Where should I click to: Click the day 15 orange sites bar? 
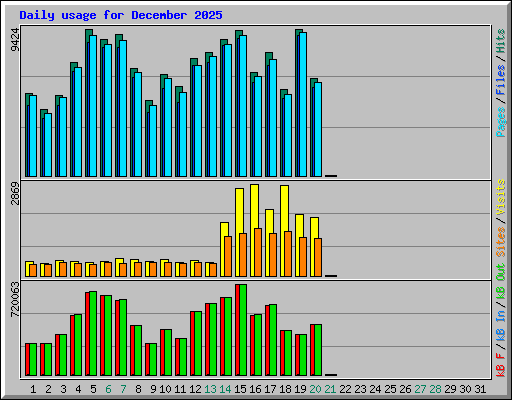(243, 255)
